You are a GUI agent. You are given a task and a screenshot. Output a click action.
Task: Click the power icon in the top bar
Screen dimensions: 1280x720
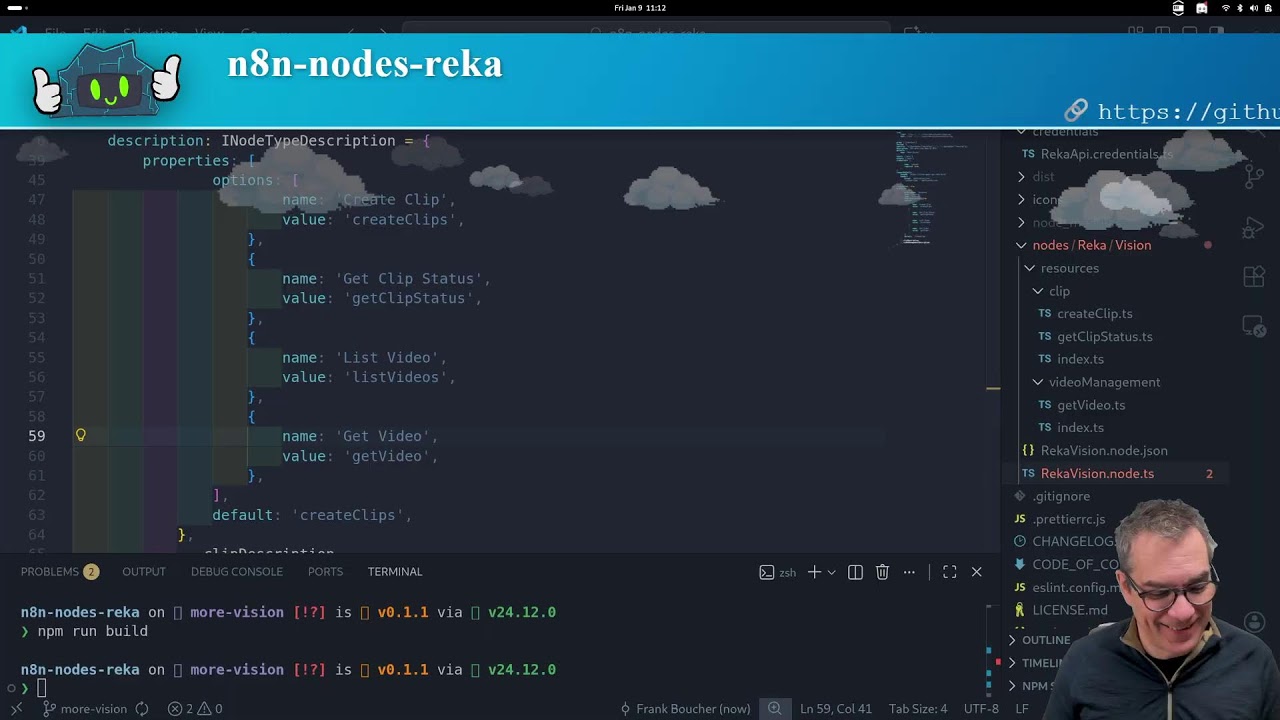tap(1267, 8)
